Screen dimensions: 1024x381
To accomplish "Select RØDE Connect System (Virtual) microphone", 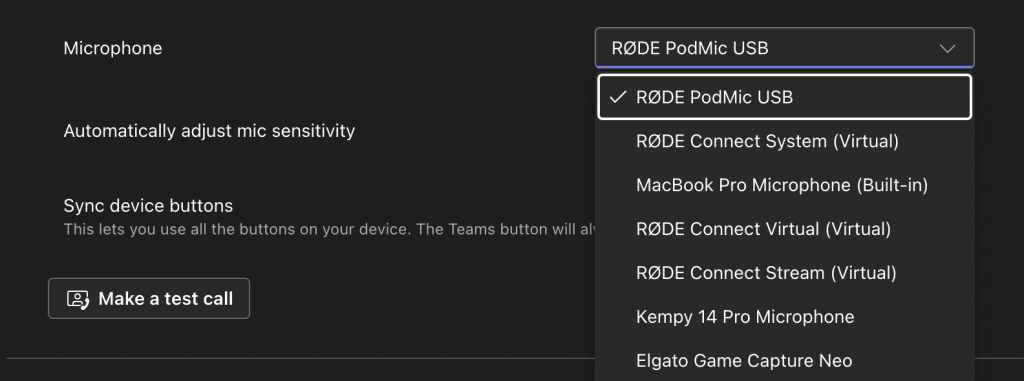I will [x=784, y=141].
